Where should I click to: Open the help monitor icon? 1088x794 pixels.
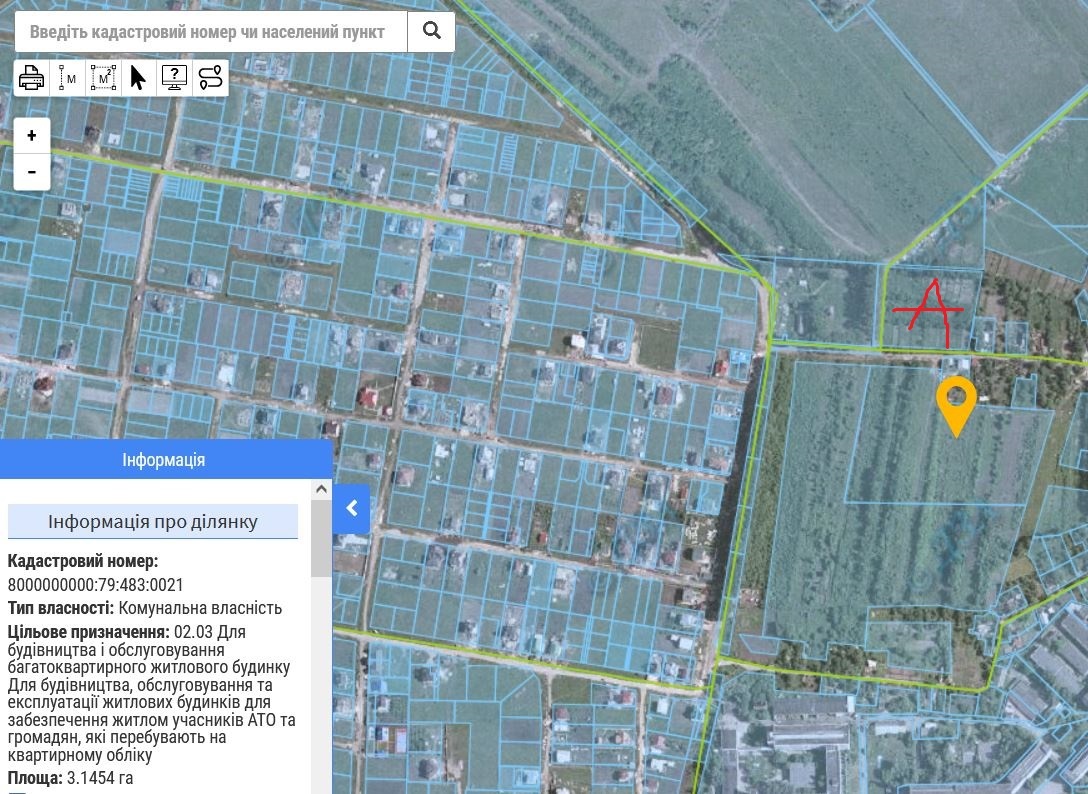click(174, 78)
